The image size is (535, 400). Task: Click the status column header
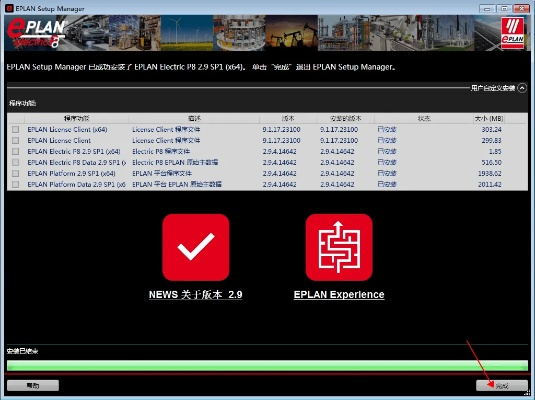point(424,118)
